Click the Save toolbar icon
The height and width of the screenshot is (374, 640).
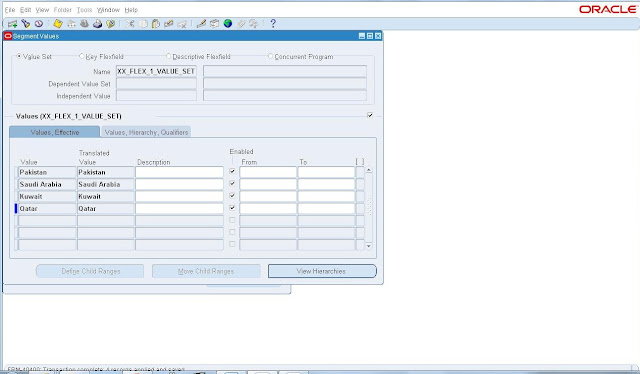(58, 24)
